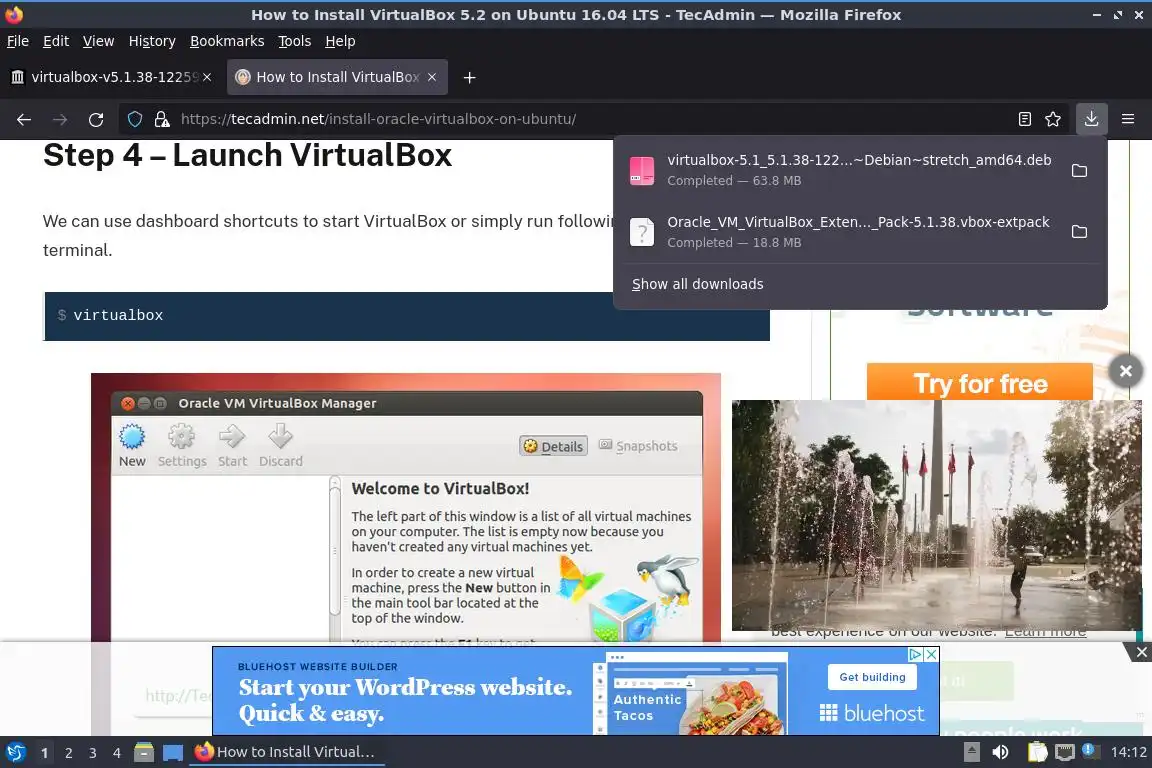Open the File menu
This screenshot has height=768, width=1152.
pos(18,41)
